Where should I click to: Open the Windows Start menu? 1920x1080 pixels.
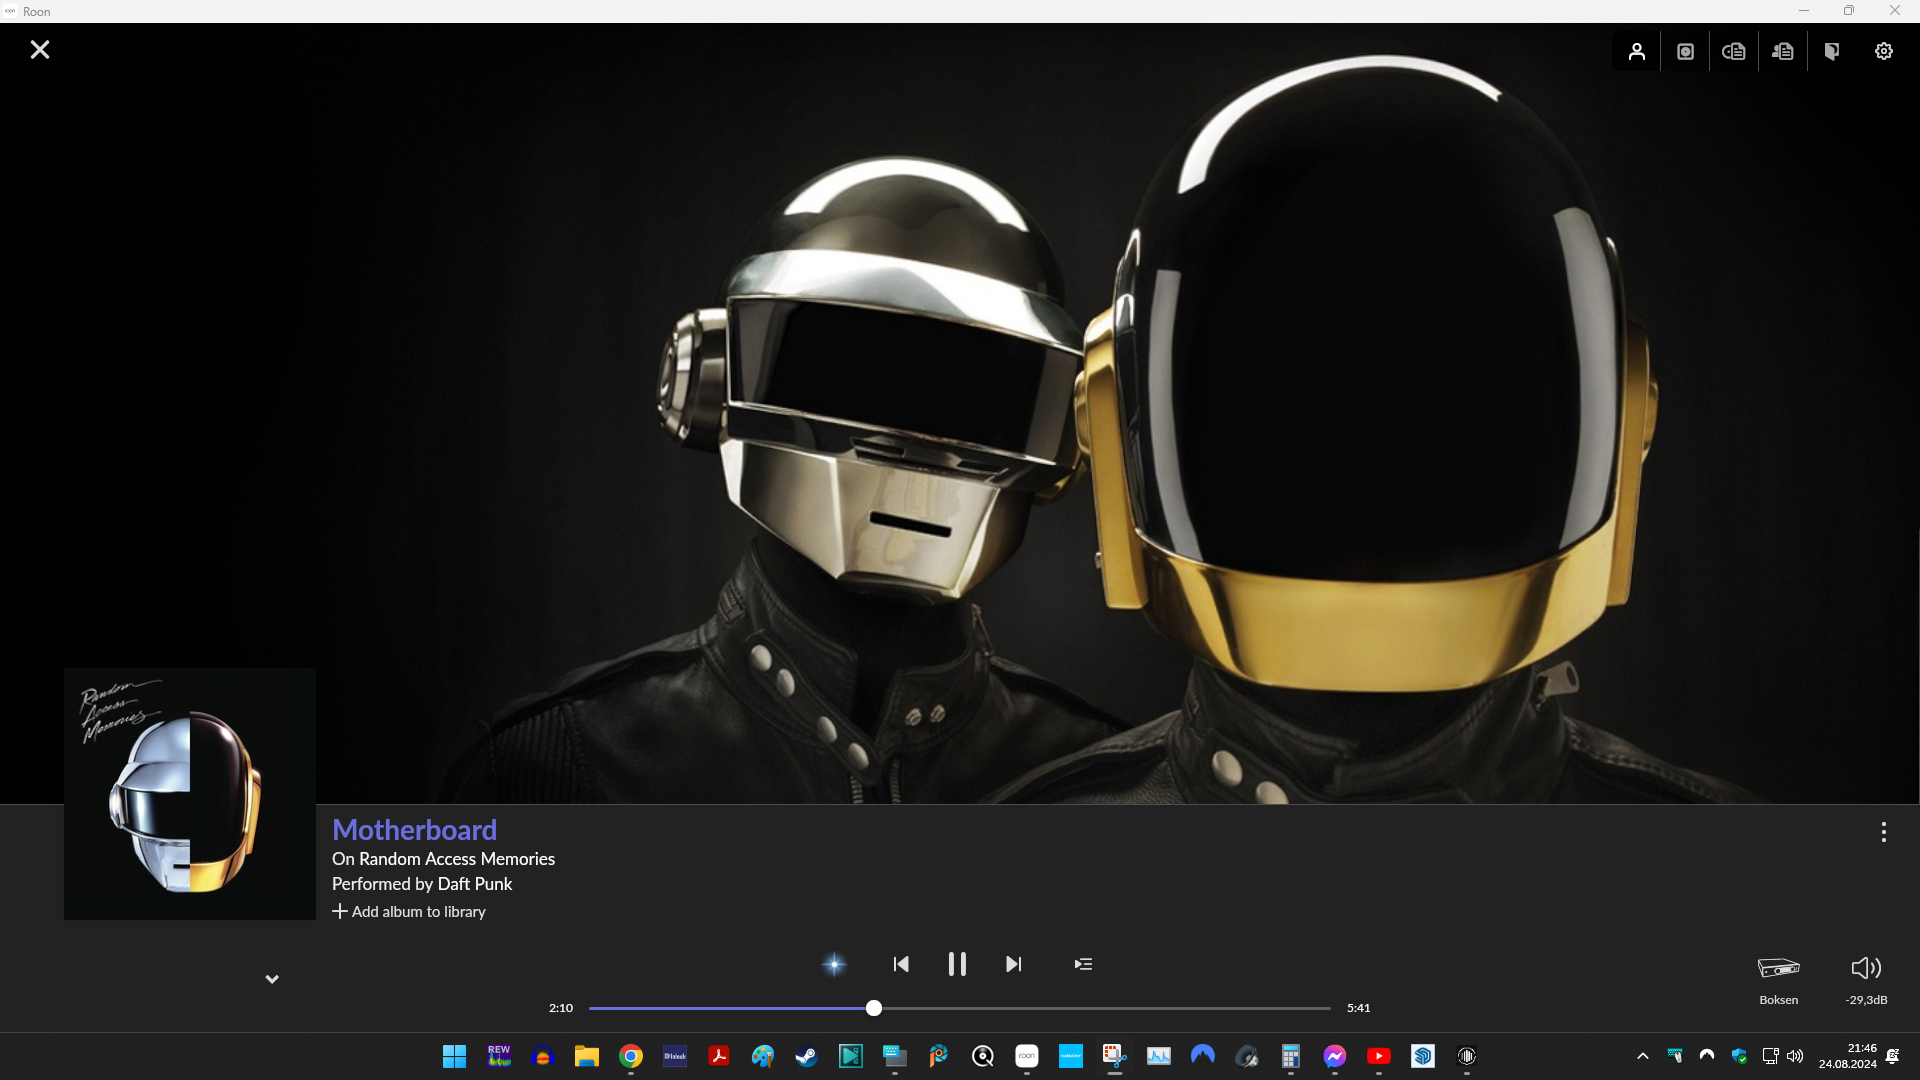click(x=455, y=1056)
